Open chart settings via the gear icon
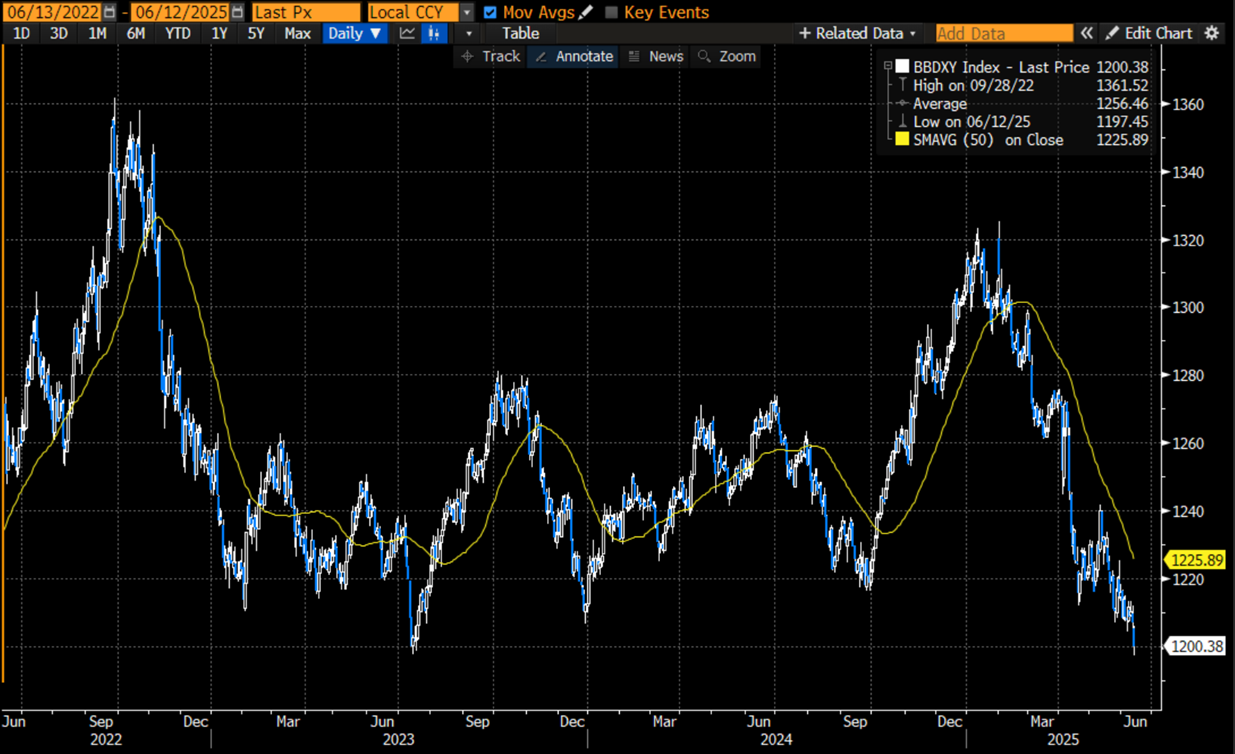The width and height of the screenshot is (1235, 754). point(1211,33)
